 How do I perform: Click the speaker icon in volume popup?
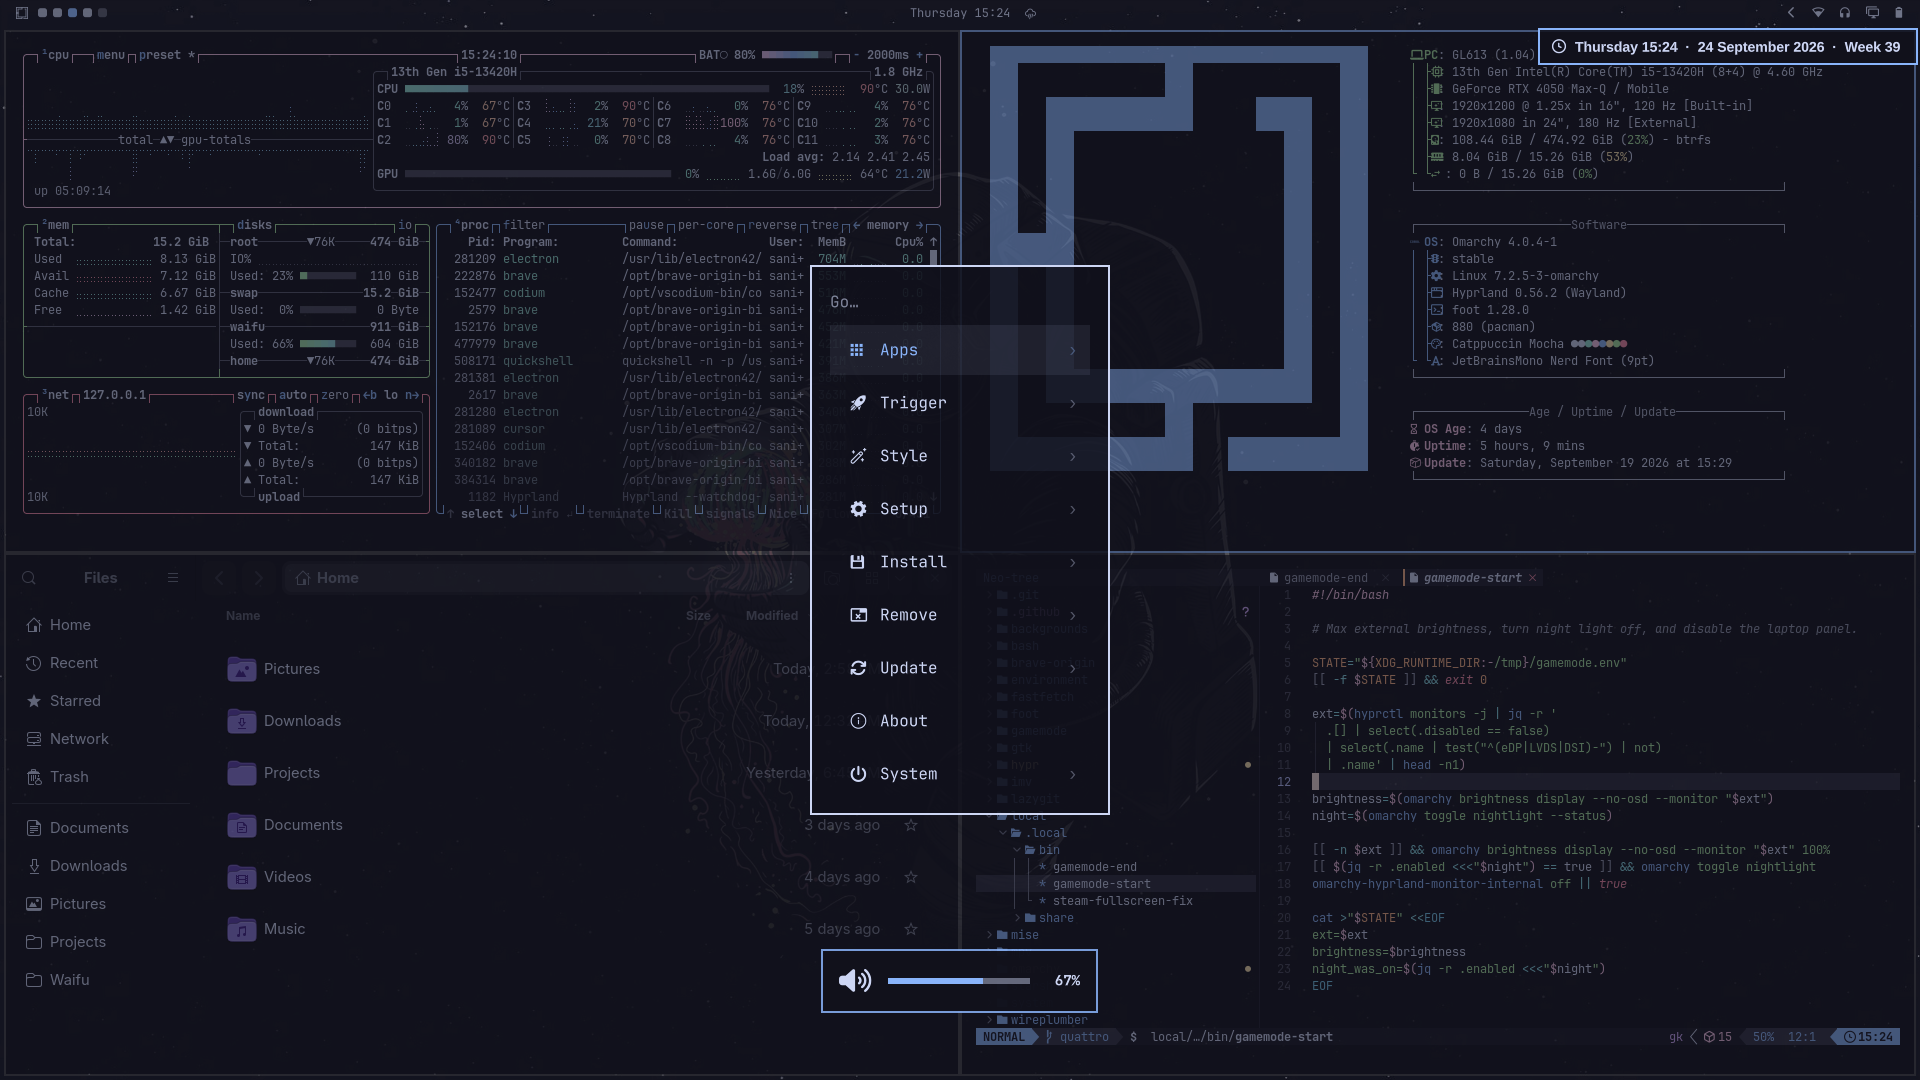855,981
